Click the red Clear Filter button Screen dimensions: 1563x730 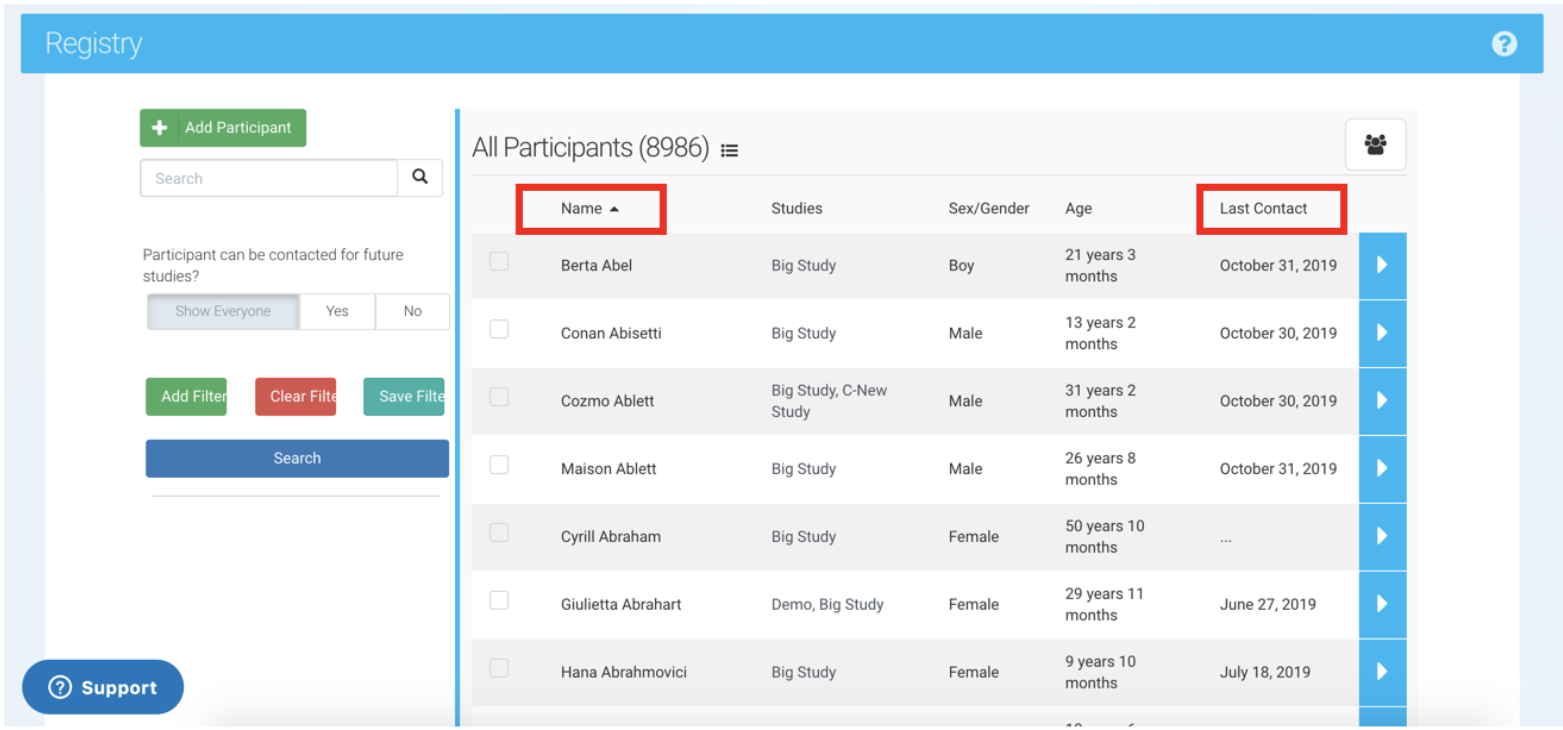[296, 396]
